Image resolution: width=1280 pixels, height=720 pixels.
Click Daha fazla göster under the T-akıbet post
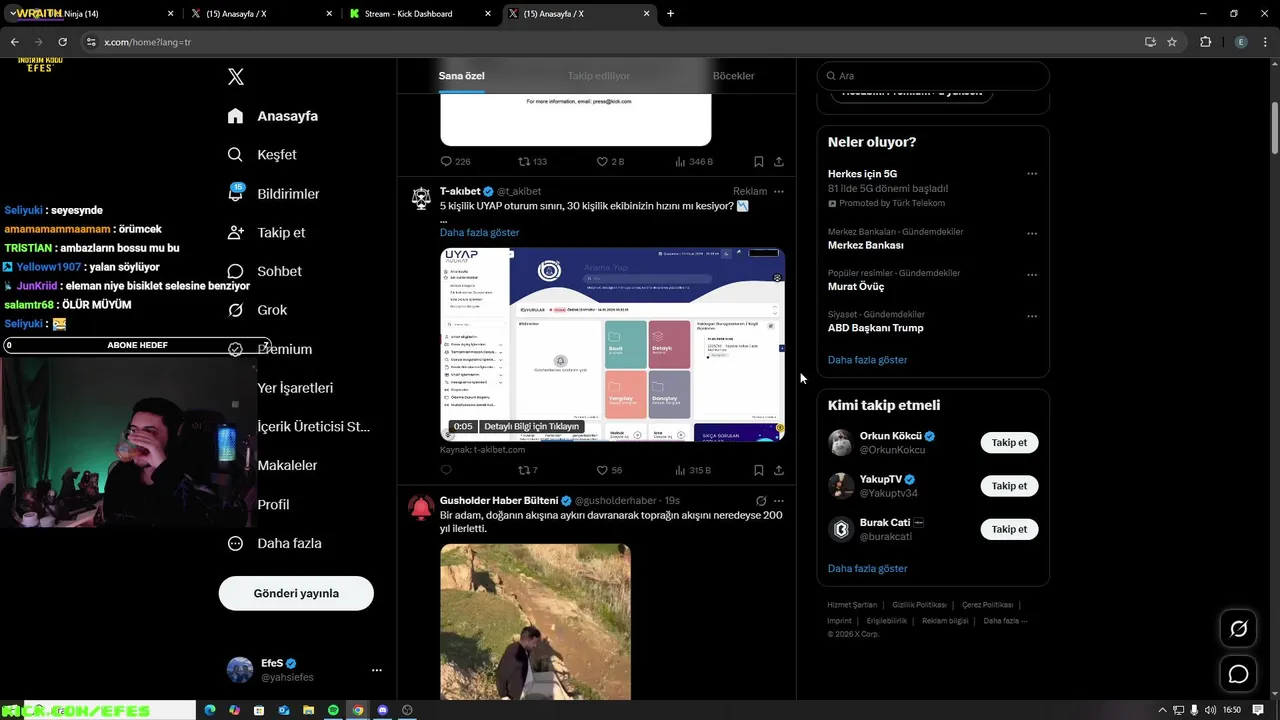pos(479,232)
